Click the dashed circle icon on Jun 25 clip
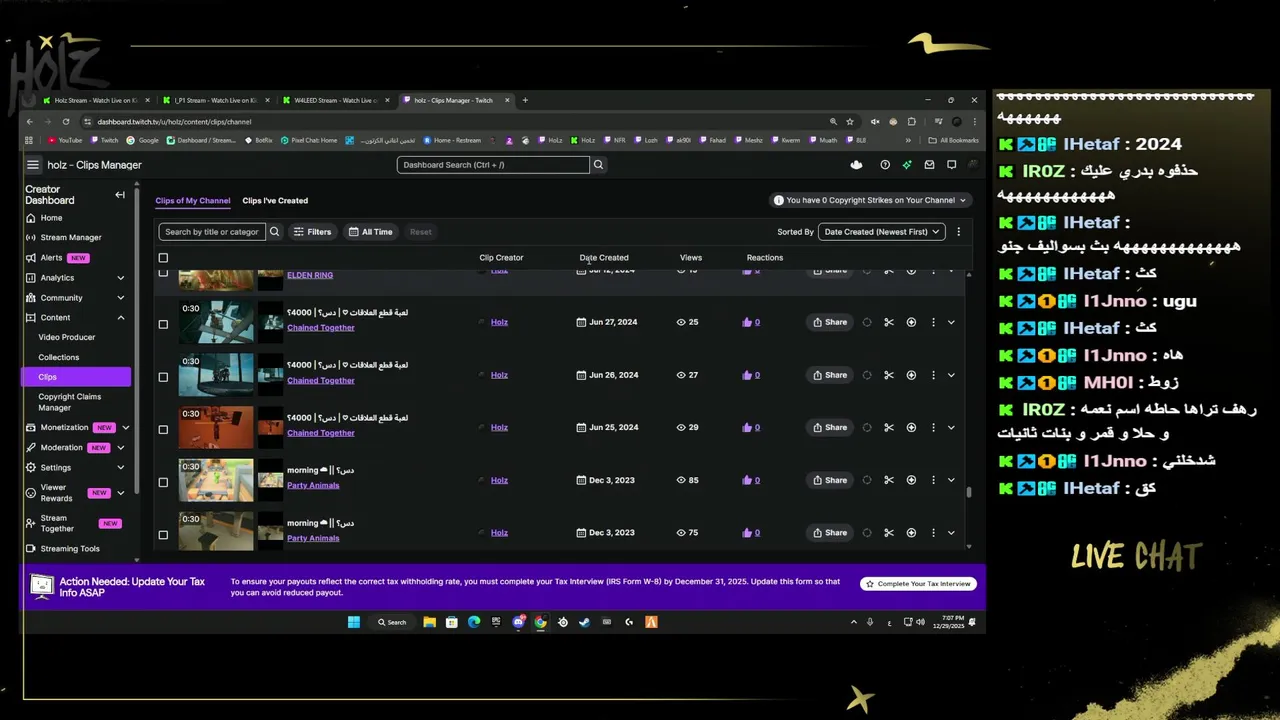Image resolution: width=1280 pixels, height=720 pixels. [x=866, y=428]
